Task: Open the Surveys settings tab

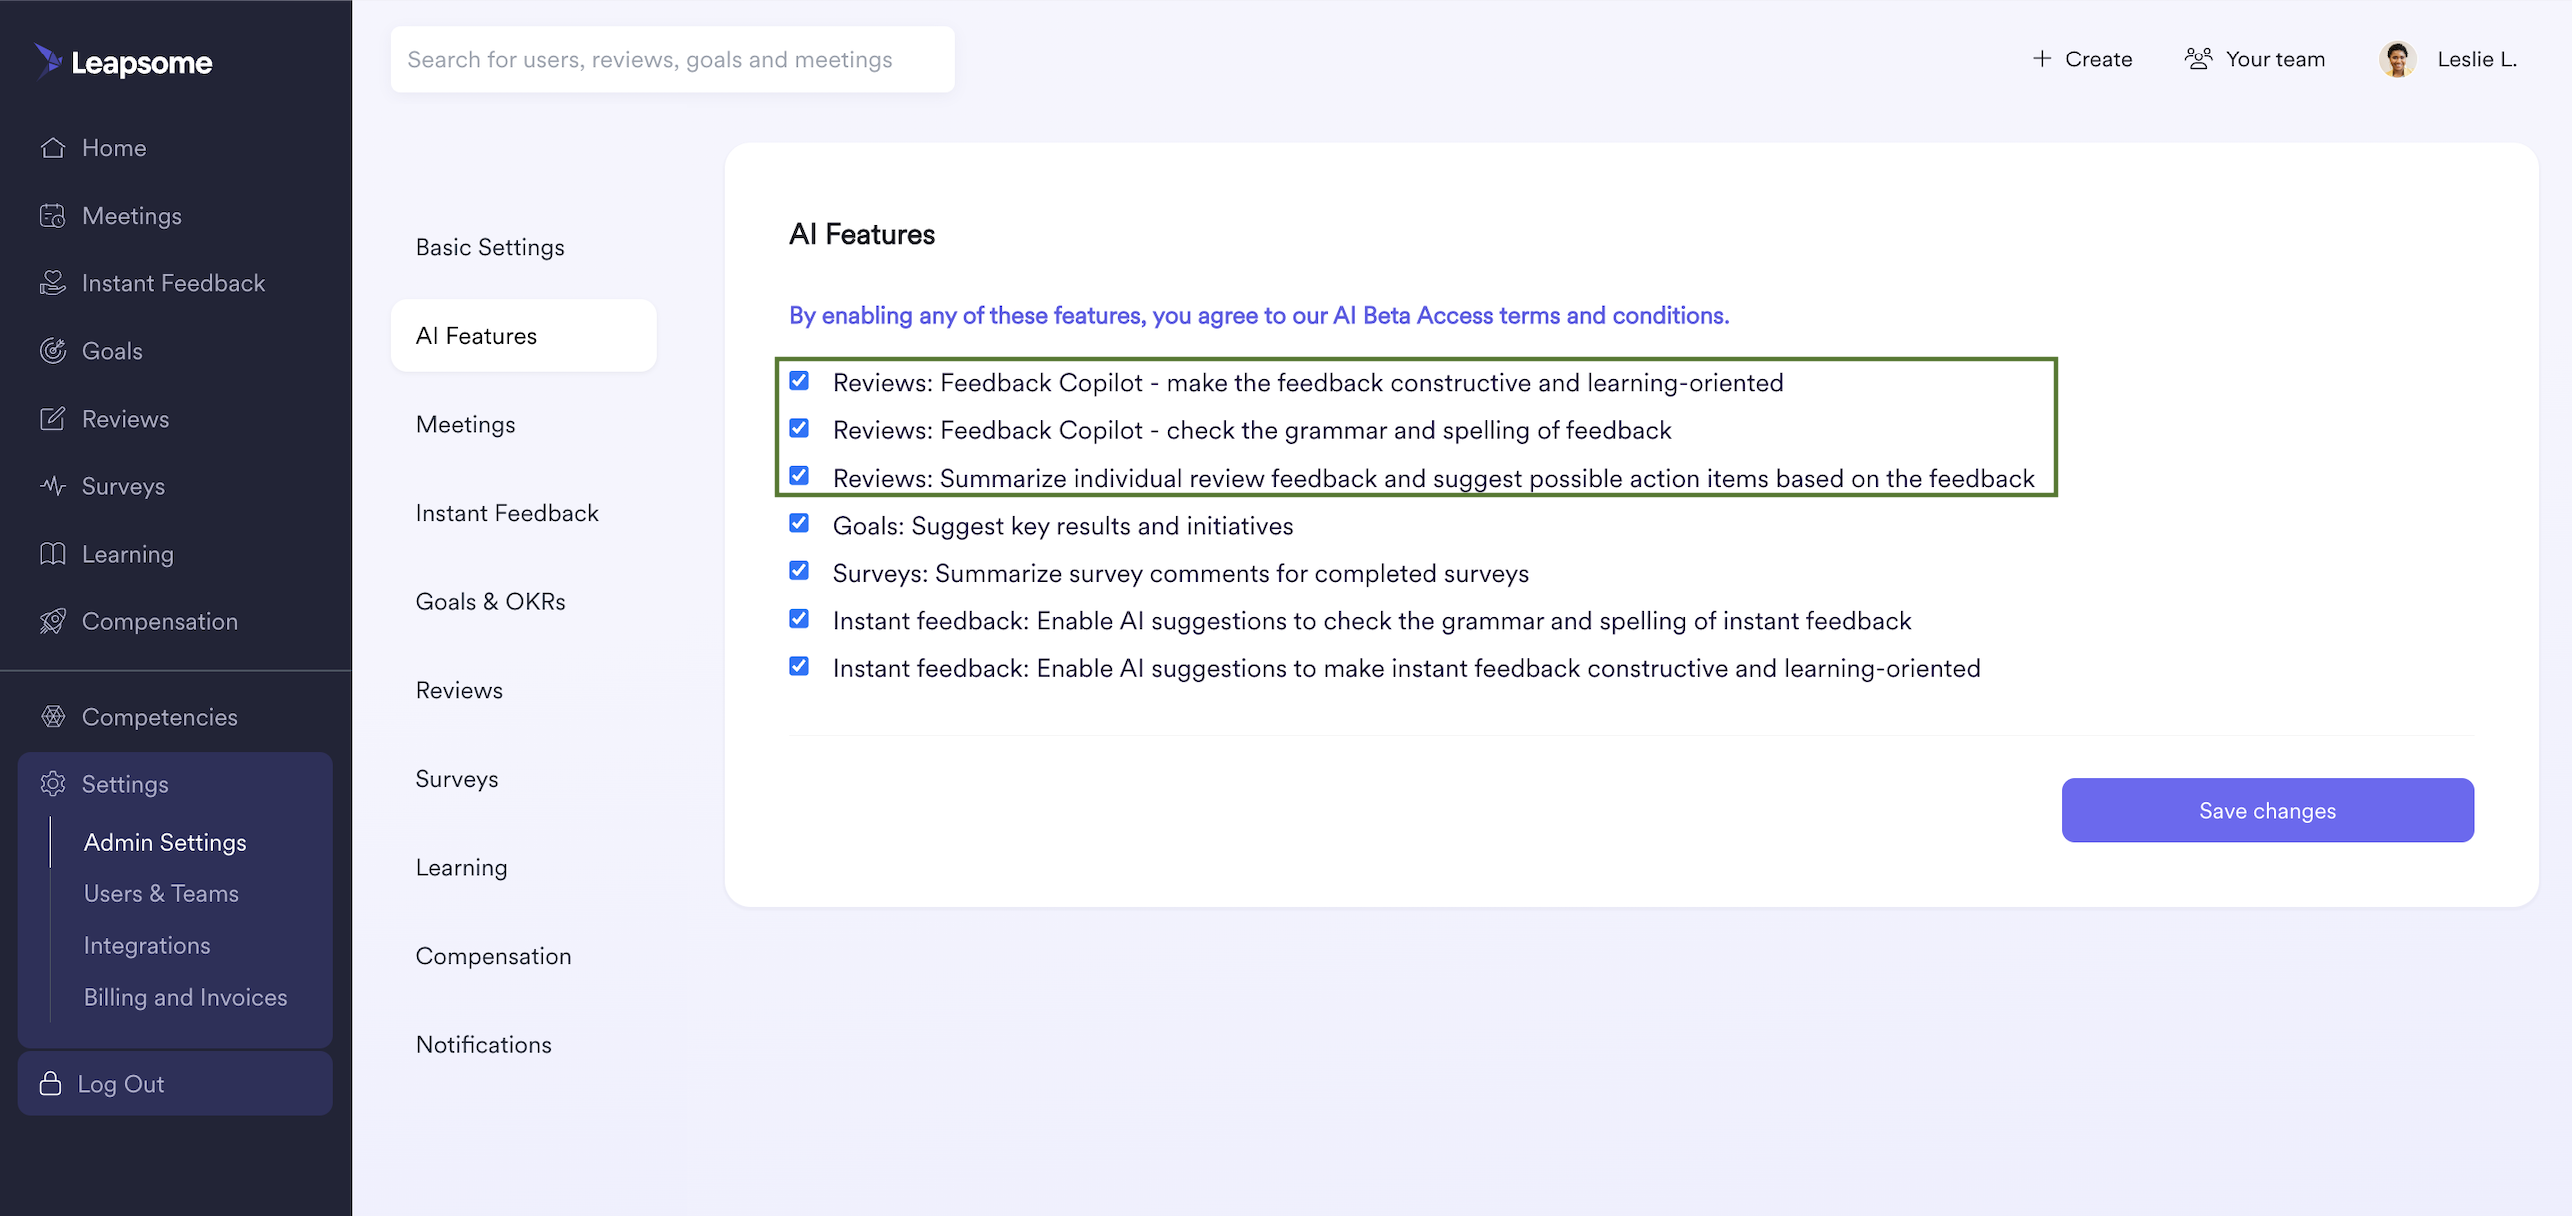Action: click(457, 779)
